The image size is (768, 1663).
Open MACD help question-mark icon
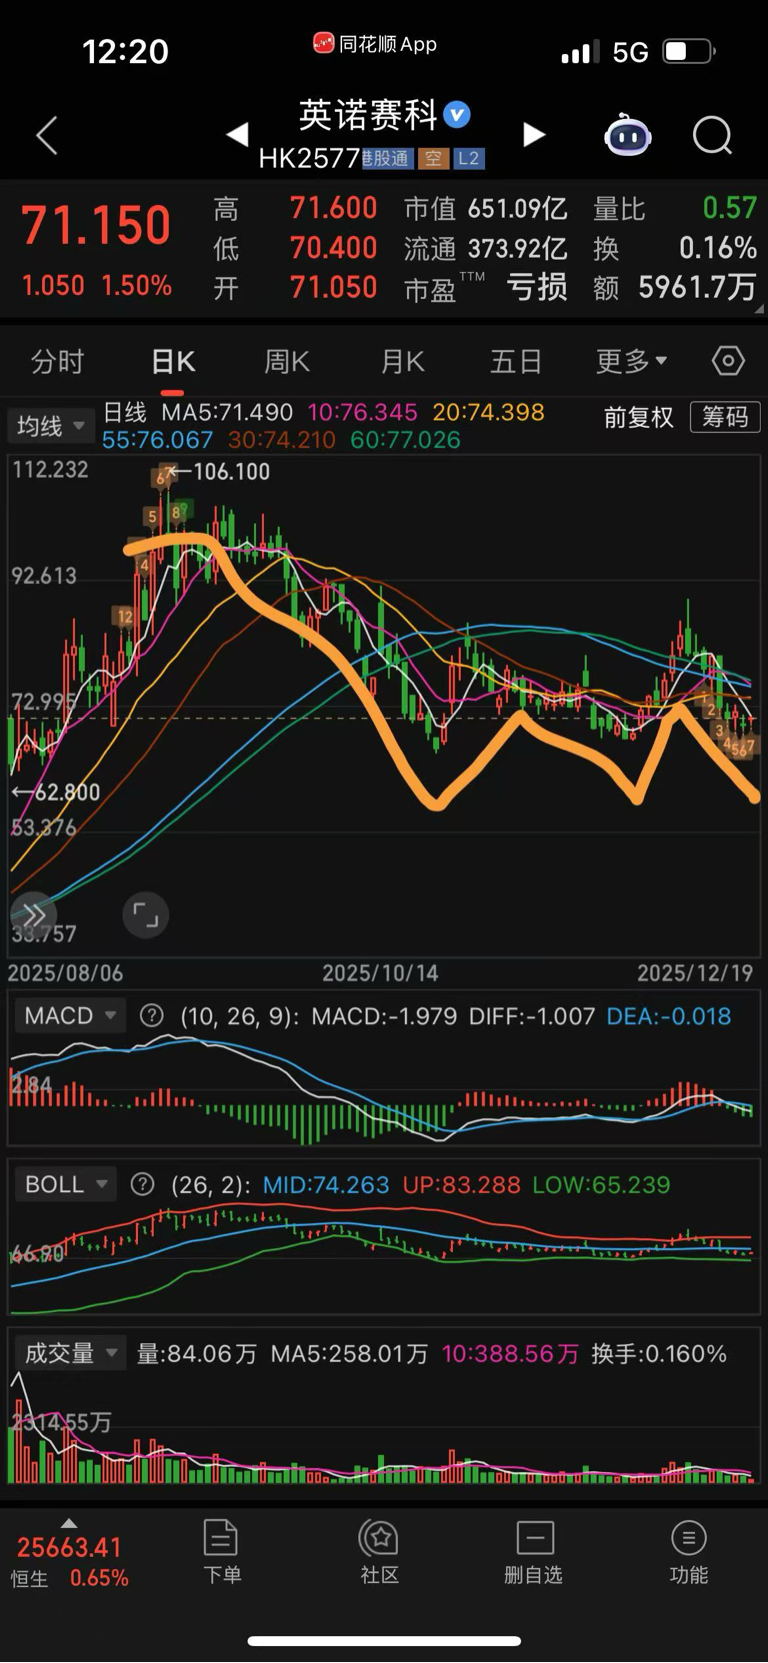(x=151, y=1016)
